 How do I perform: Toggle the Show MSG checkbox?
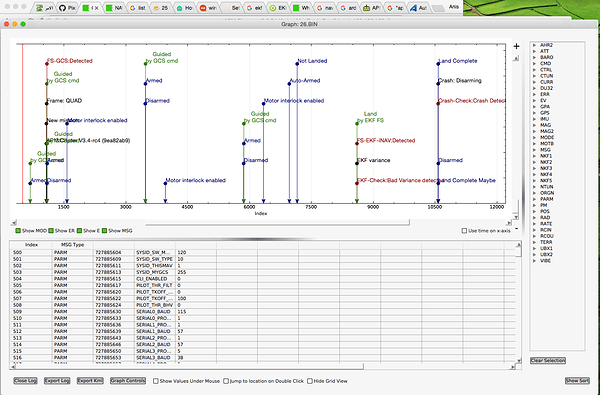click(104, 231)
